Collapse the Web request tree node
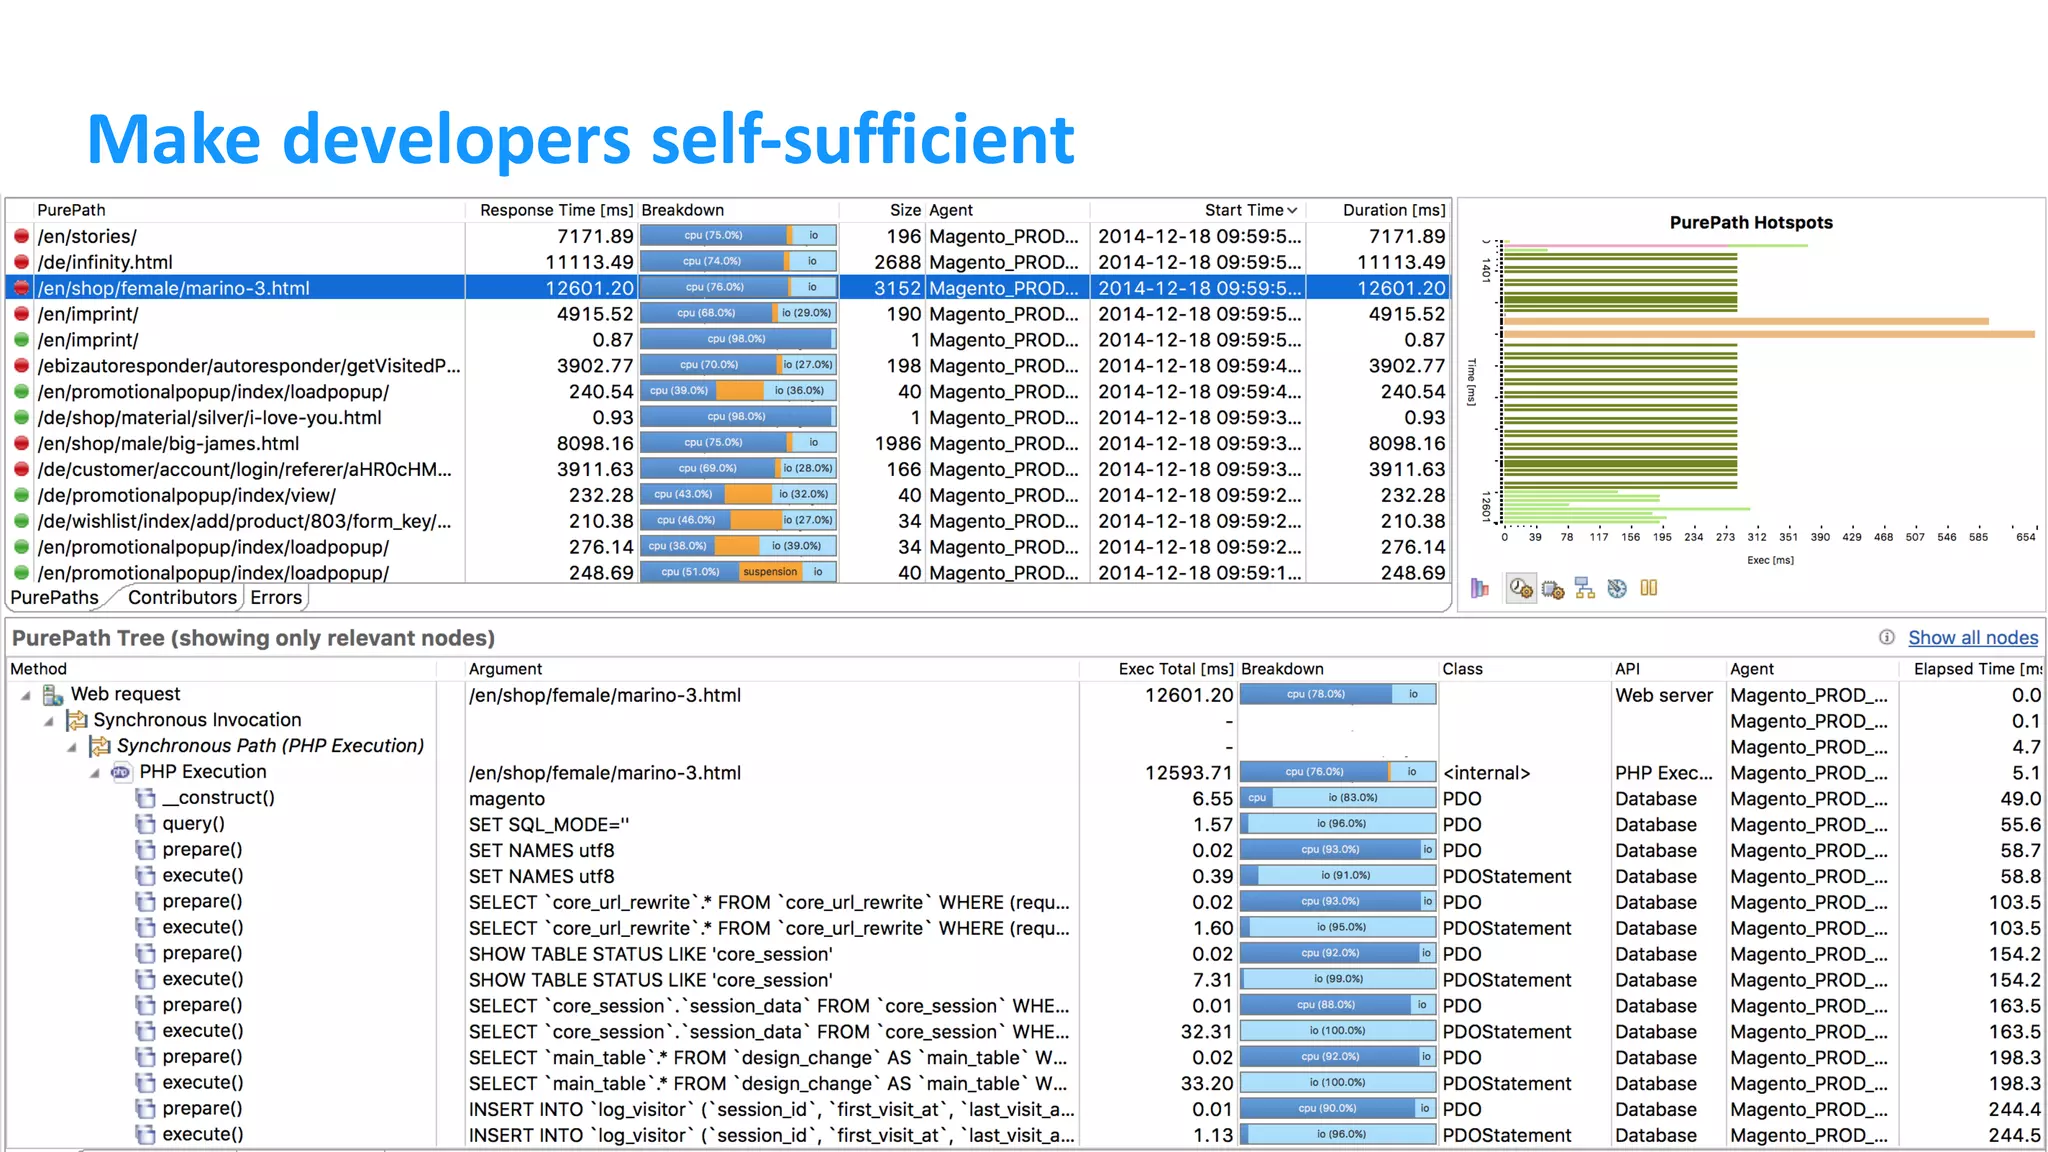 point(26,695)
